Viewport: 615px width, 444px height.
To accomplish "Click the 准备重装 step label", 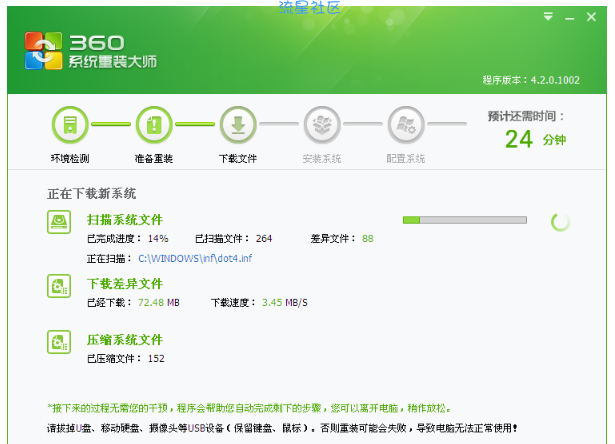I will click(x=154, y=158).
